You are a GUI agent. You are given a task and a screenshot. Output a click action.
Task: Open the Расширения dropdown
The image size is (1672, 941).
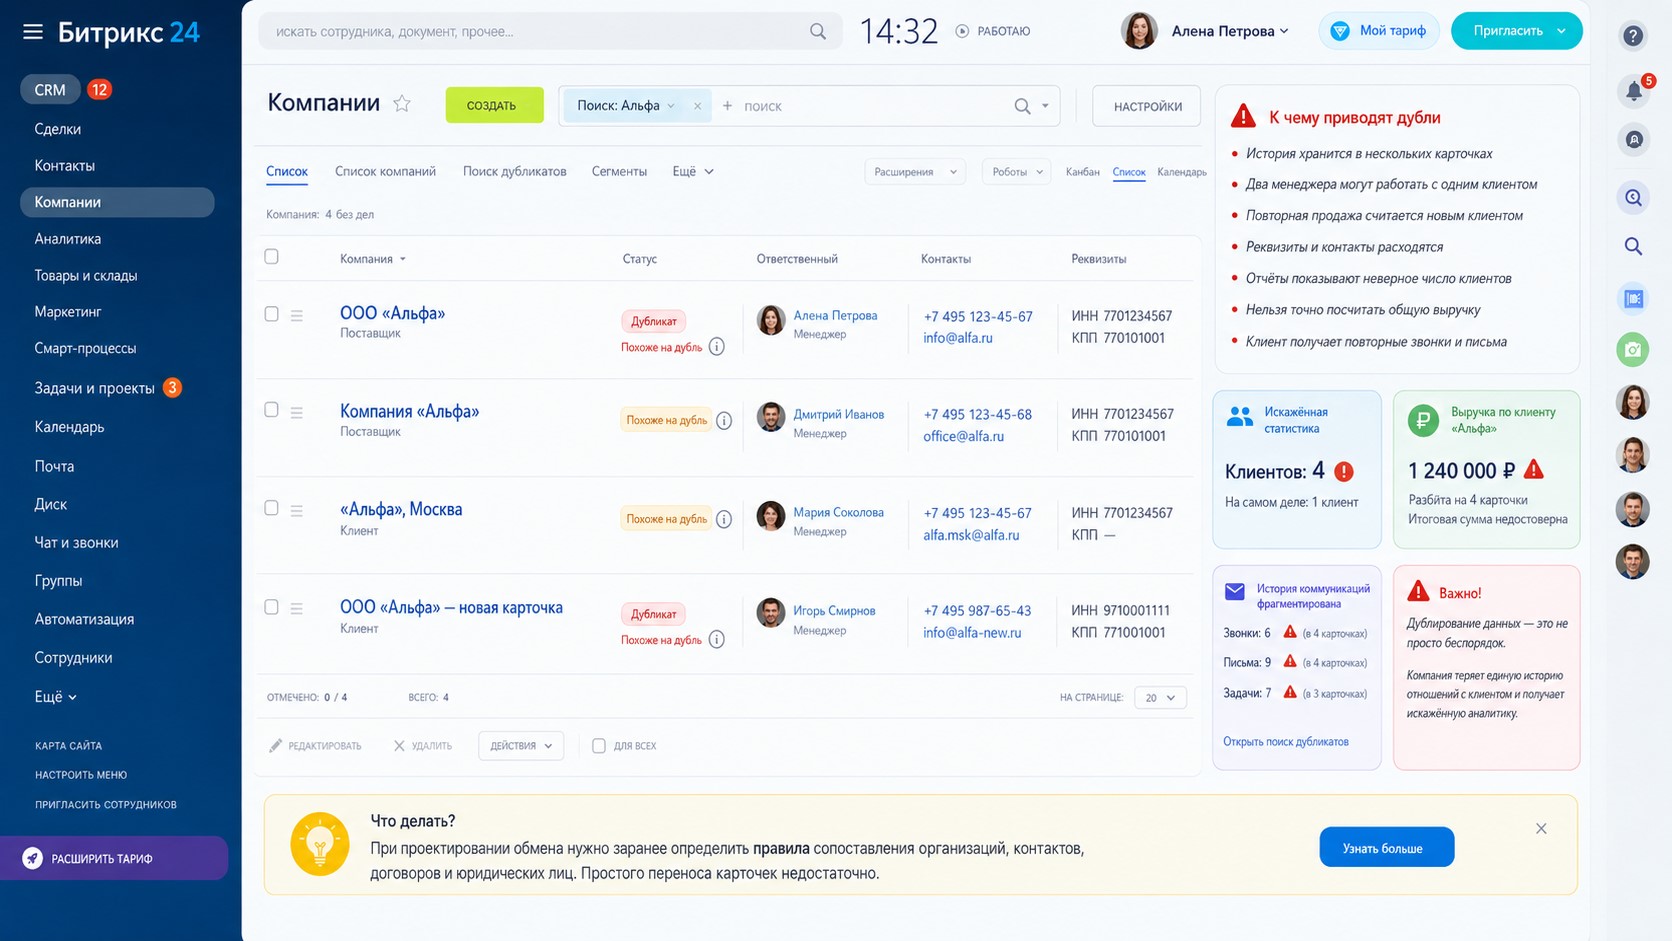(x=915, y=172)
